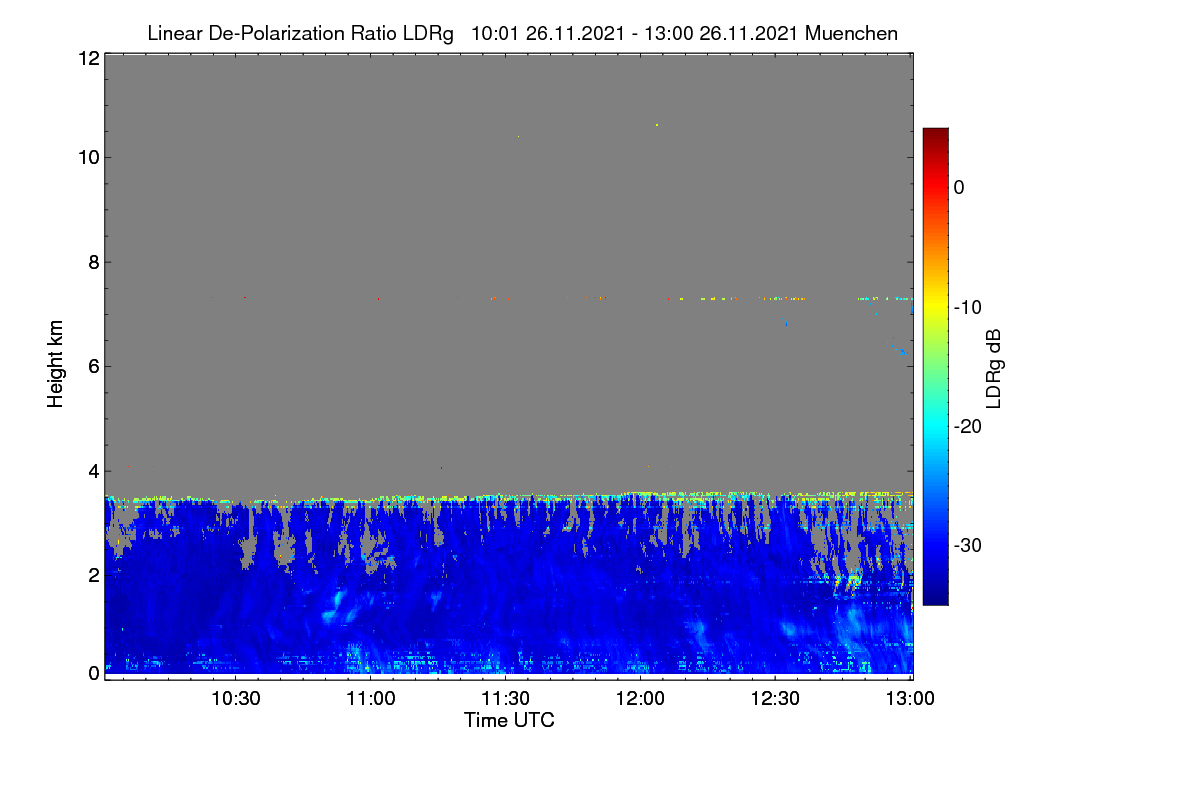Click the '13:00' time axis tick label
Viewport: 1200px width, 800px height.
pos(910,699)
